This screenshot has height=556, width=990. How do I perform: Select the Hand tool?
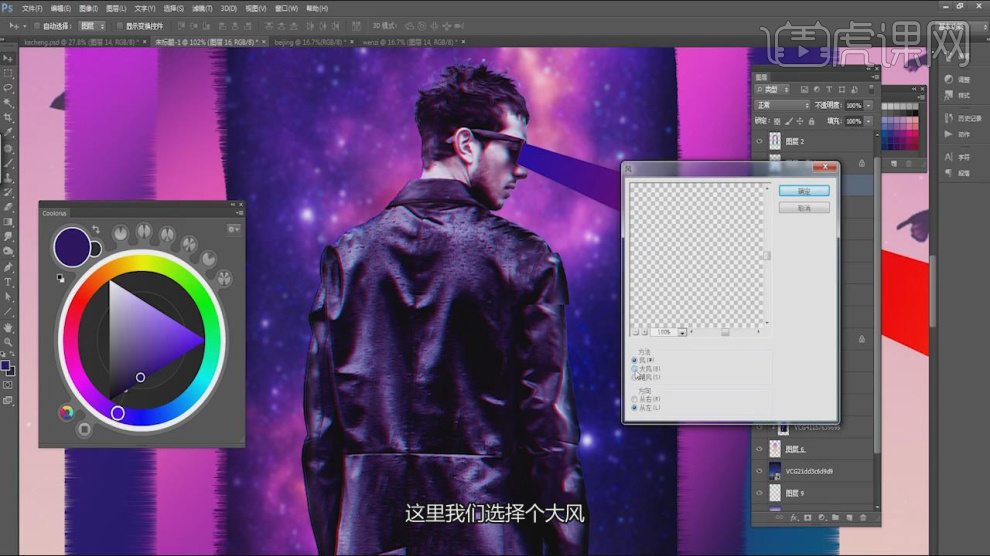pyautogui.click(x=8, y=328)
